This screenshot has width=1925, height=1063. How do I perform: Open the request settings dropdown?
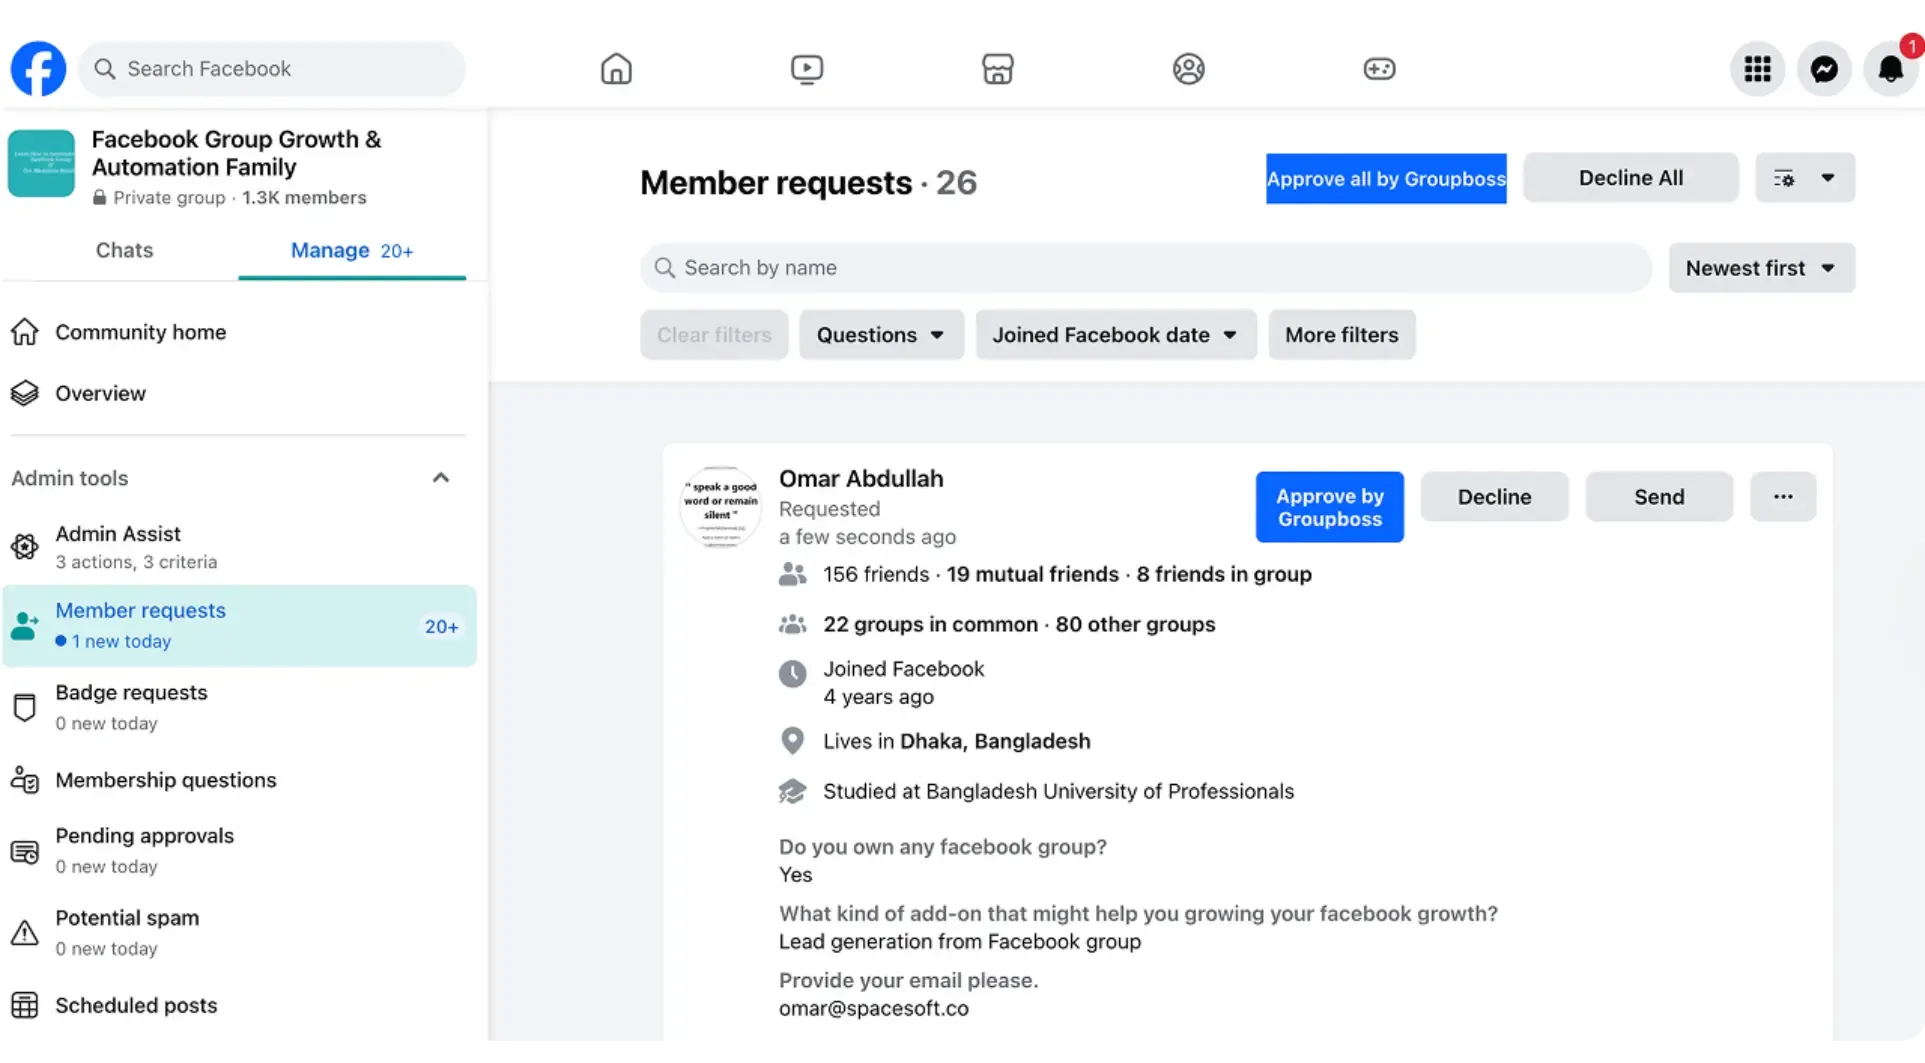click(1804, 178)
